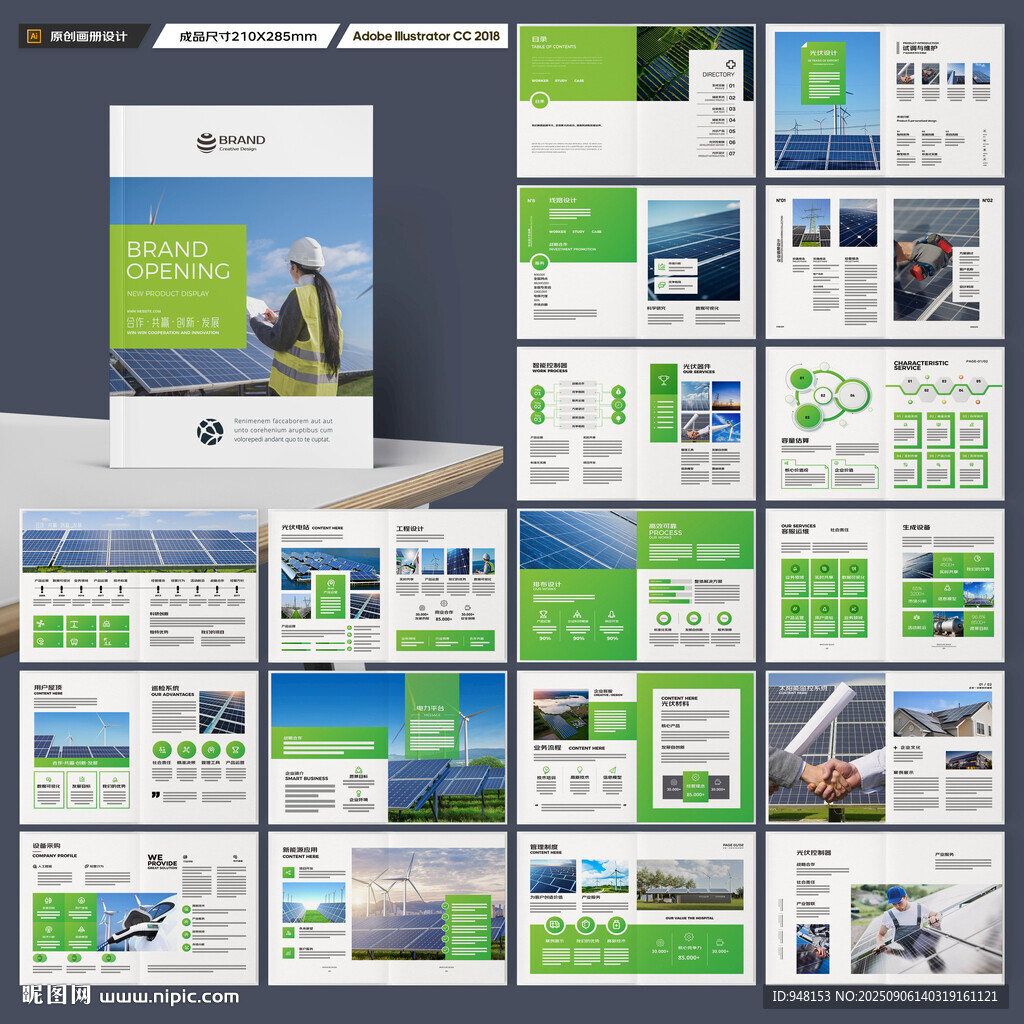Viewport: 1024px width, 1024px height.
Task: Click the bus icon in 管理制度 green band
Action: [x=554, y=925]
